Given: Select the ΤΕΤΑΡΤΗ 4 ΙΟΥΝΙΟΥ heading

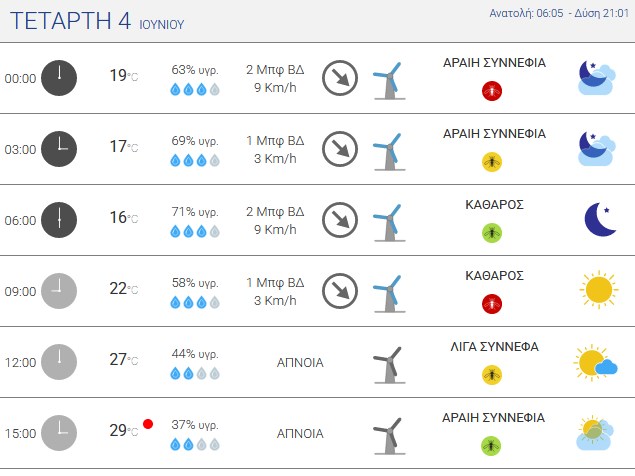Looking at the screenshot, I should [x=97, y=21].
